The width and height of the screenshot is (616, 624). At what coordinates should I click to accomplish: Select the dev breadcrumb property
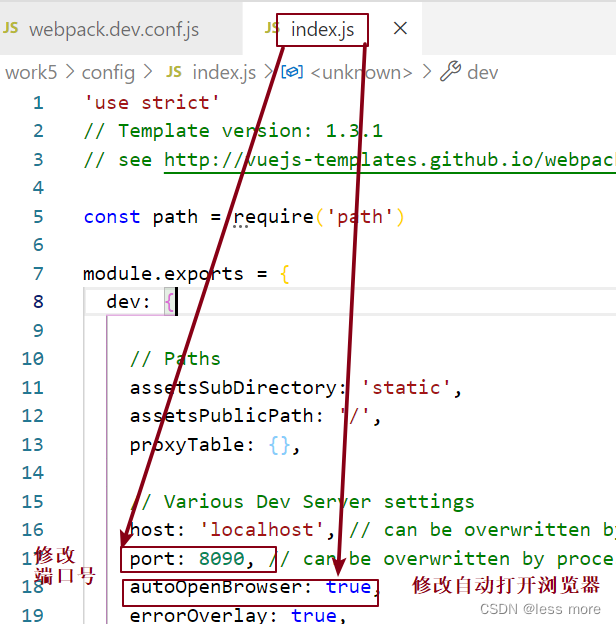[482, 72]
